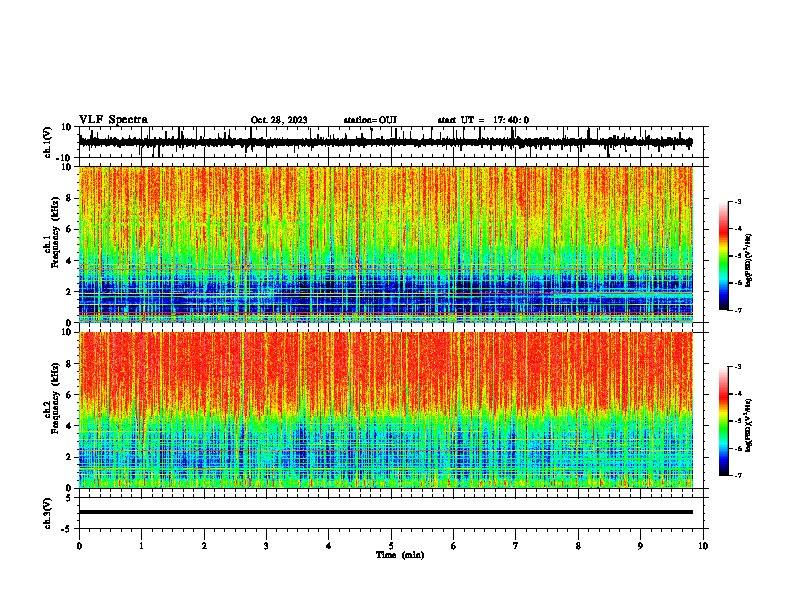Click the ch.1 spectrogram color bar
The width and height of the screenshot is (792, 612).
pyautogui.click(x=724, y=256)
